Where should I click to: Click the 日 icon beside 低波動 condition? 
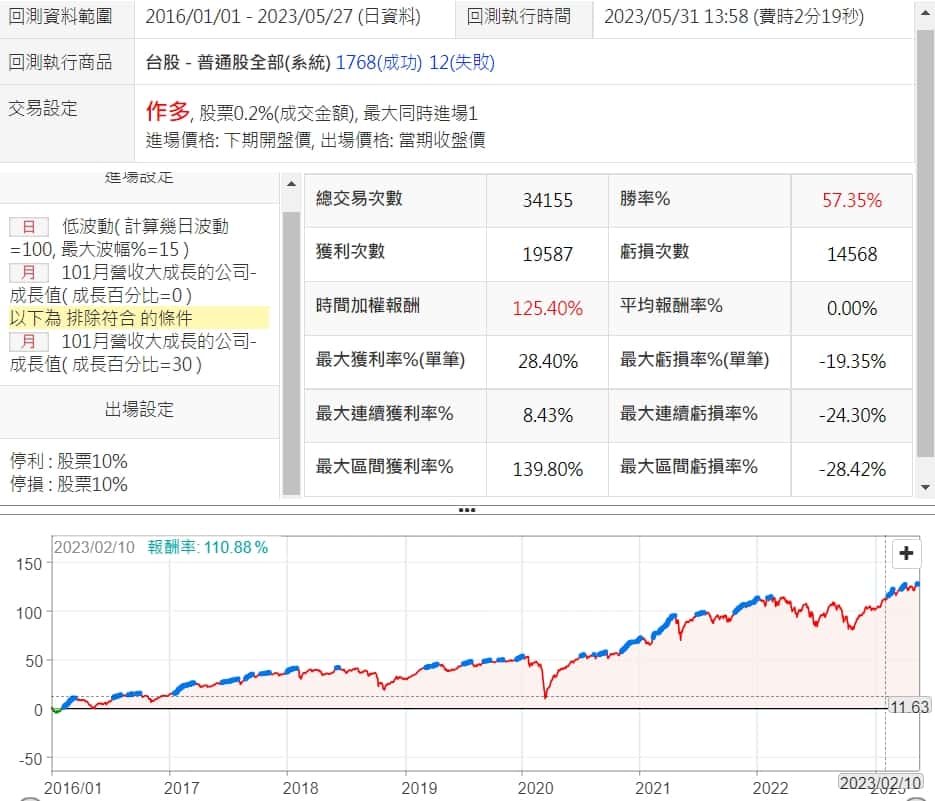28,227
